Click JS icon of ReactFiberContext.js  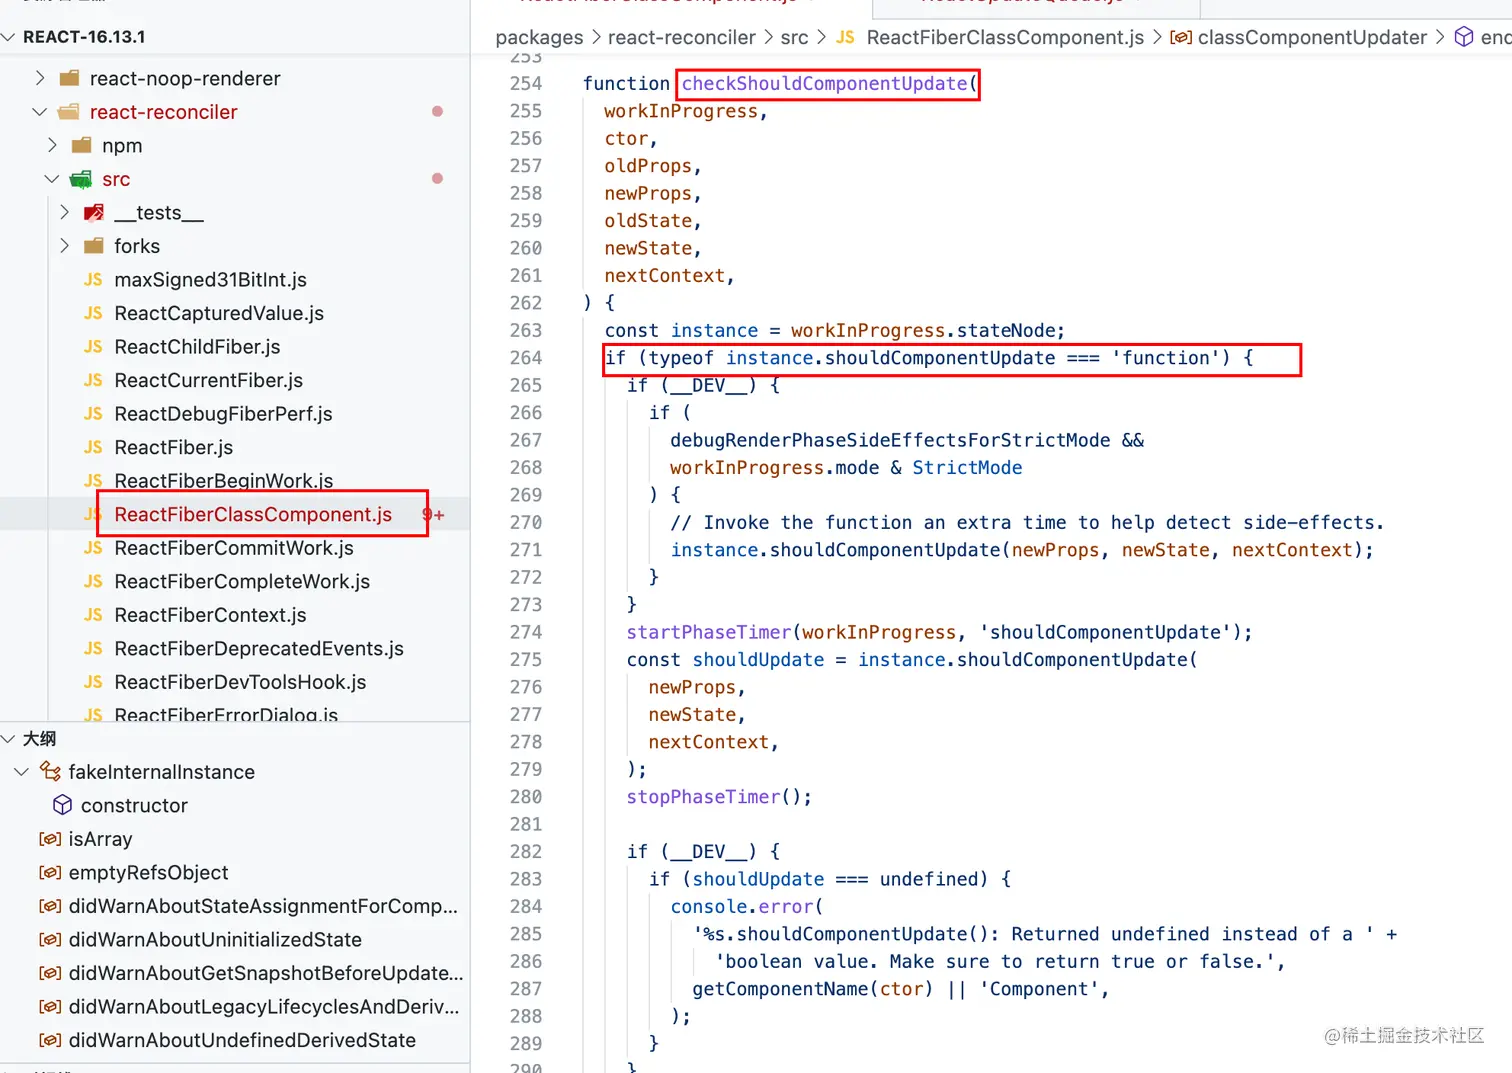click(93, 615)
